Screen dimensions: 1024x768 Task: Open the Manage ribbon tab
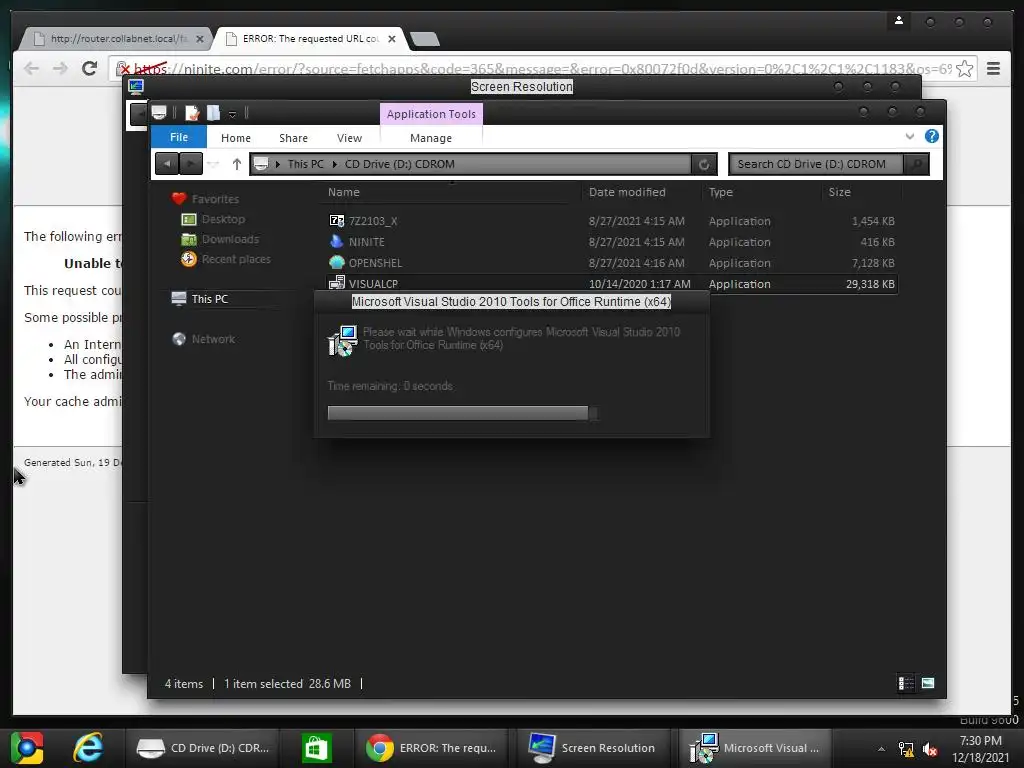431,138
